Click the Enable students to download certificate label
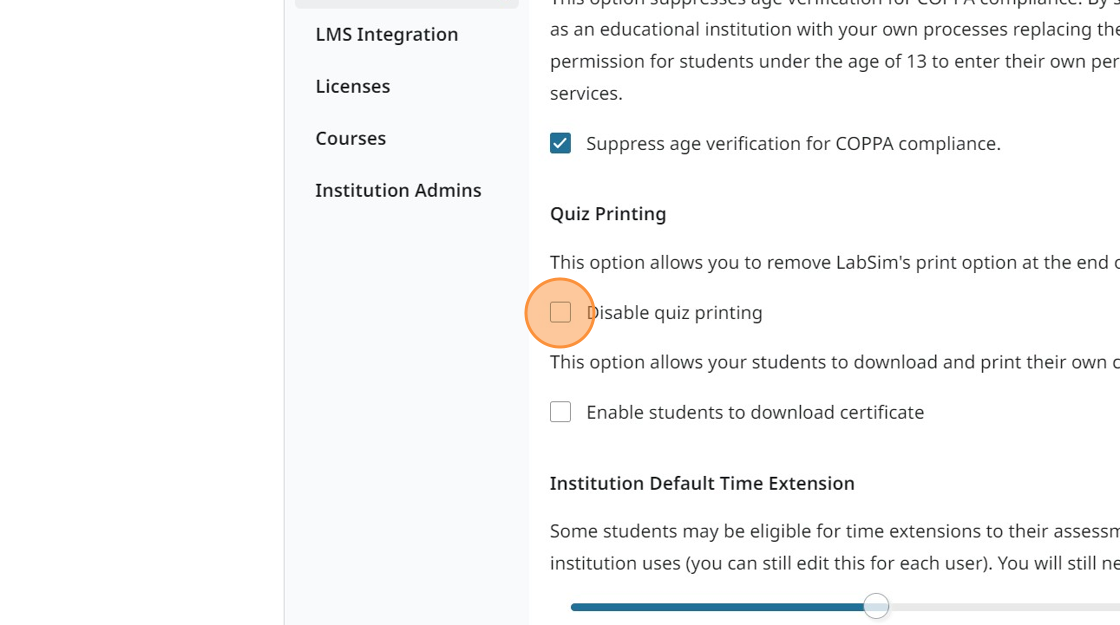The width and height of the screenshot is (1120, 625). click(755, 411)
